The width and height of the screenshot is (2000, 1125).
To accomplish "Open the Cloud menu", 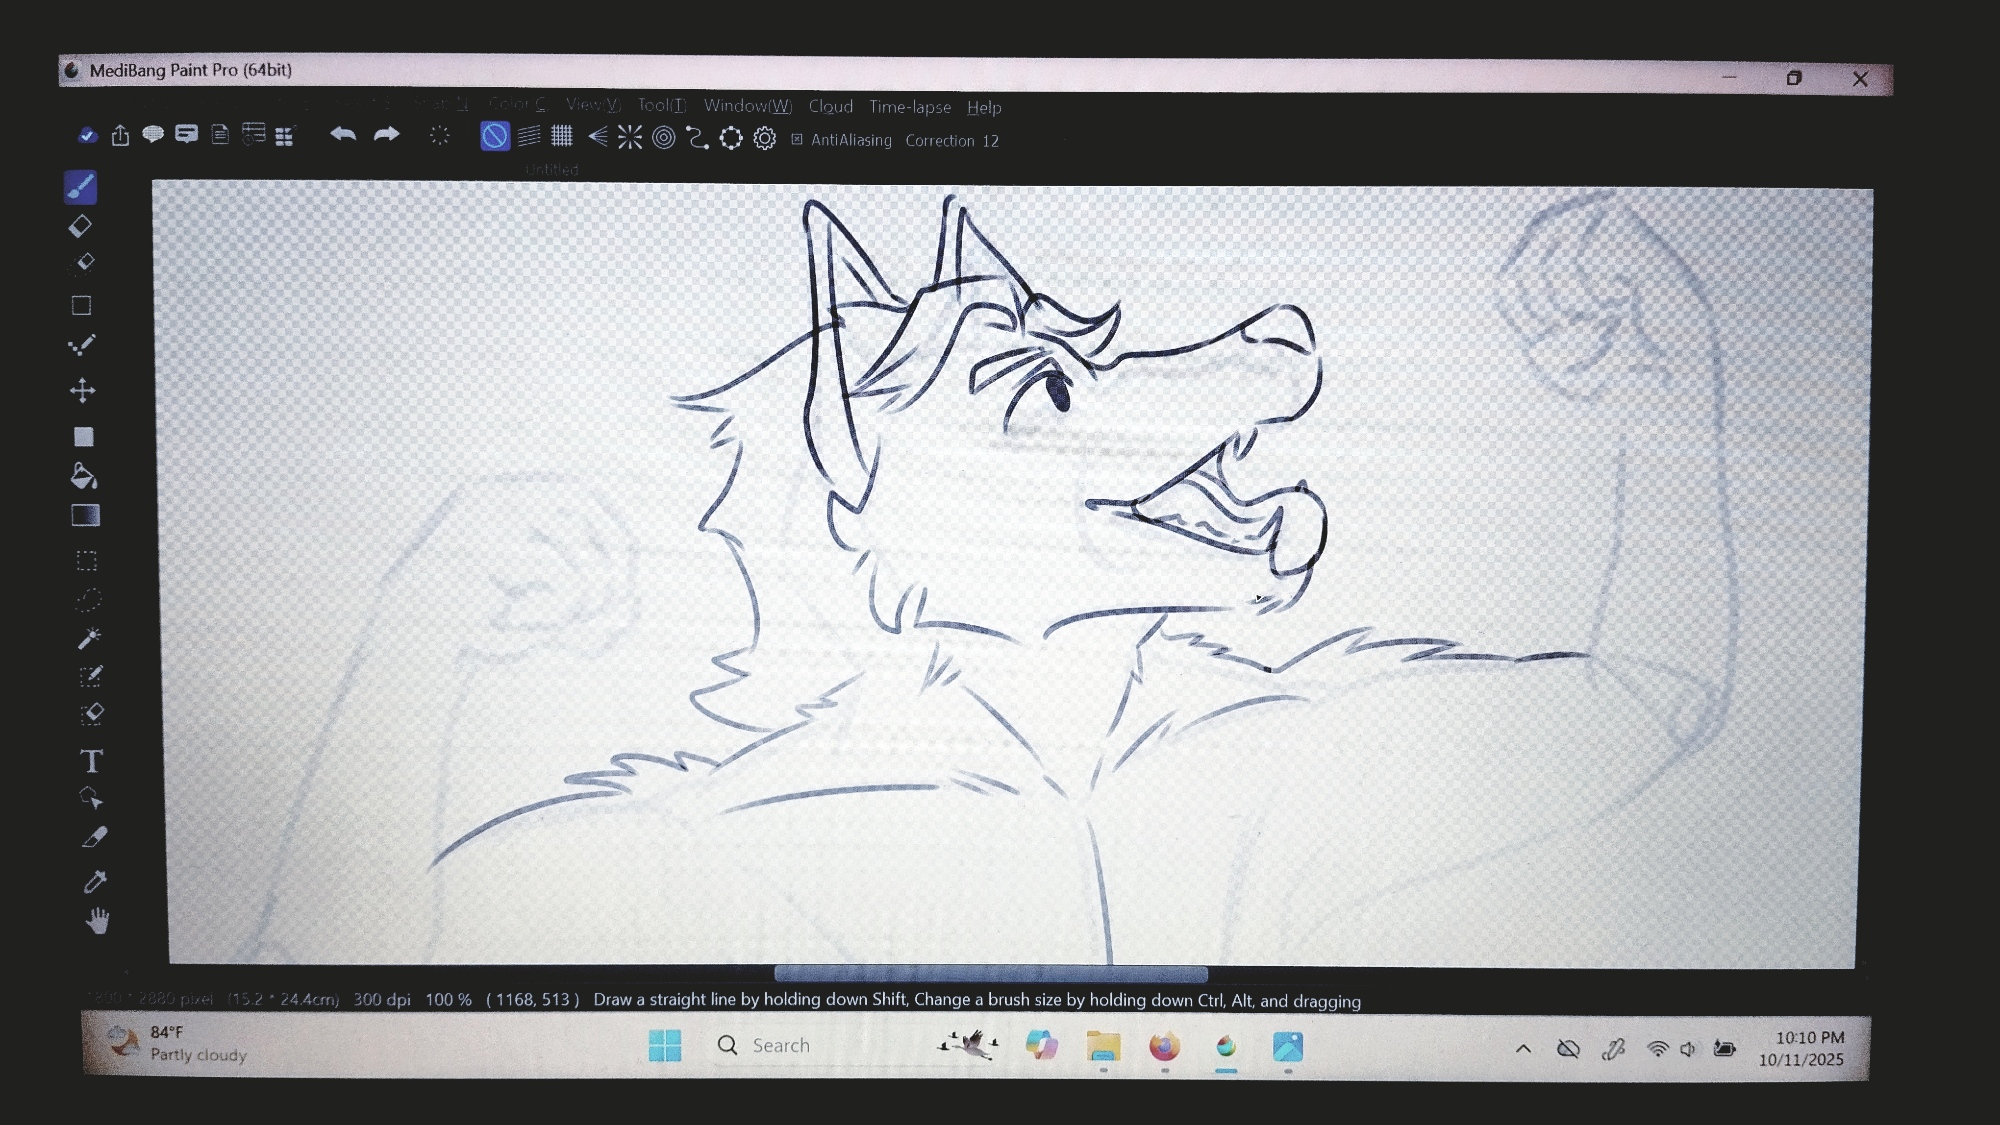I will (830, 107).
